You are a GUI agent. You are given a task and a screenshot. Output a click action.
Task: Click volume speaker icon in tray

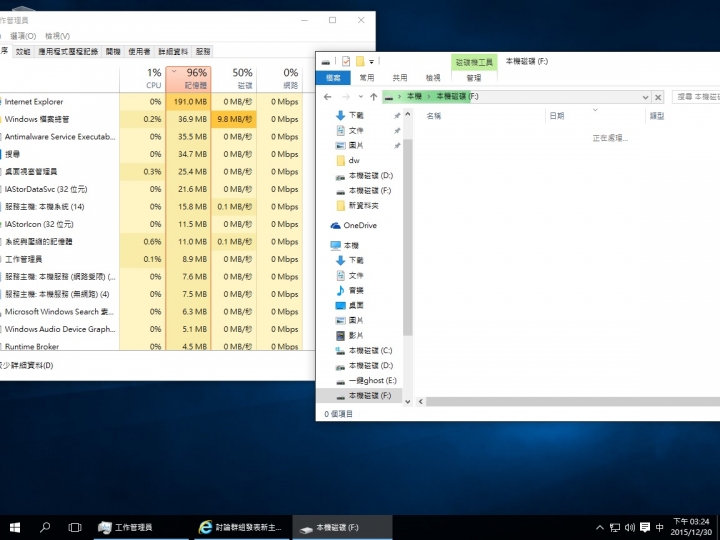click(x=630, y=527)
